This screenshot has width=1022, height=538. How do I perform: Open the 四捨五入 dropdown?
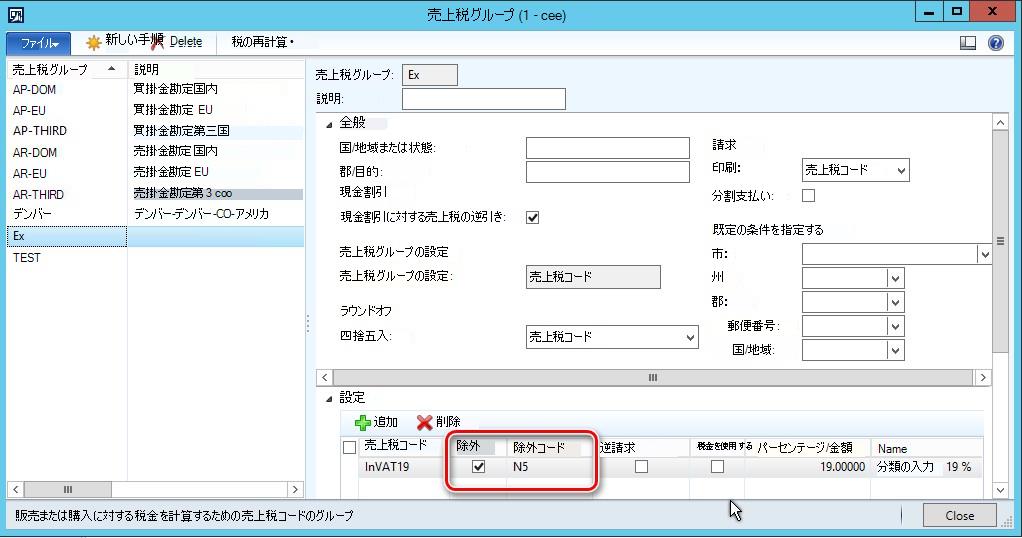[690, 338]
